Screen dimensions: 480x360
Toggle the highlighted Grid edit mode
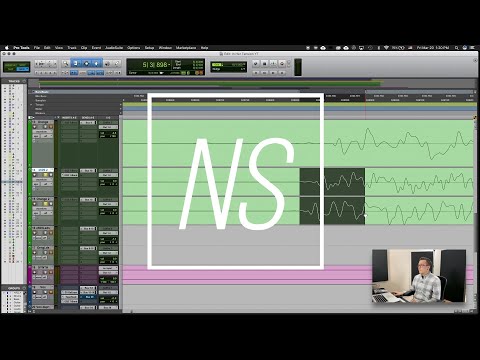click(22, 69)
